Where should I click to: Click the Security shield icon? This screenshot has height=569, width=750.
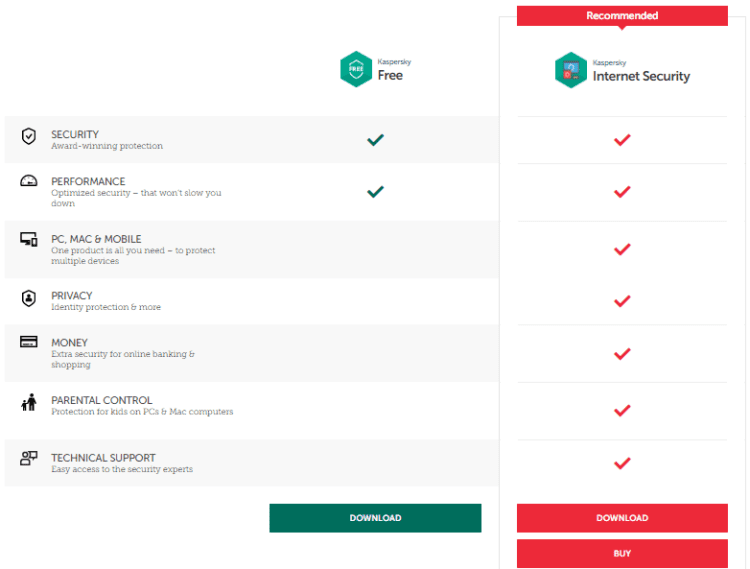point(29,136)
